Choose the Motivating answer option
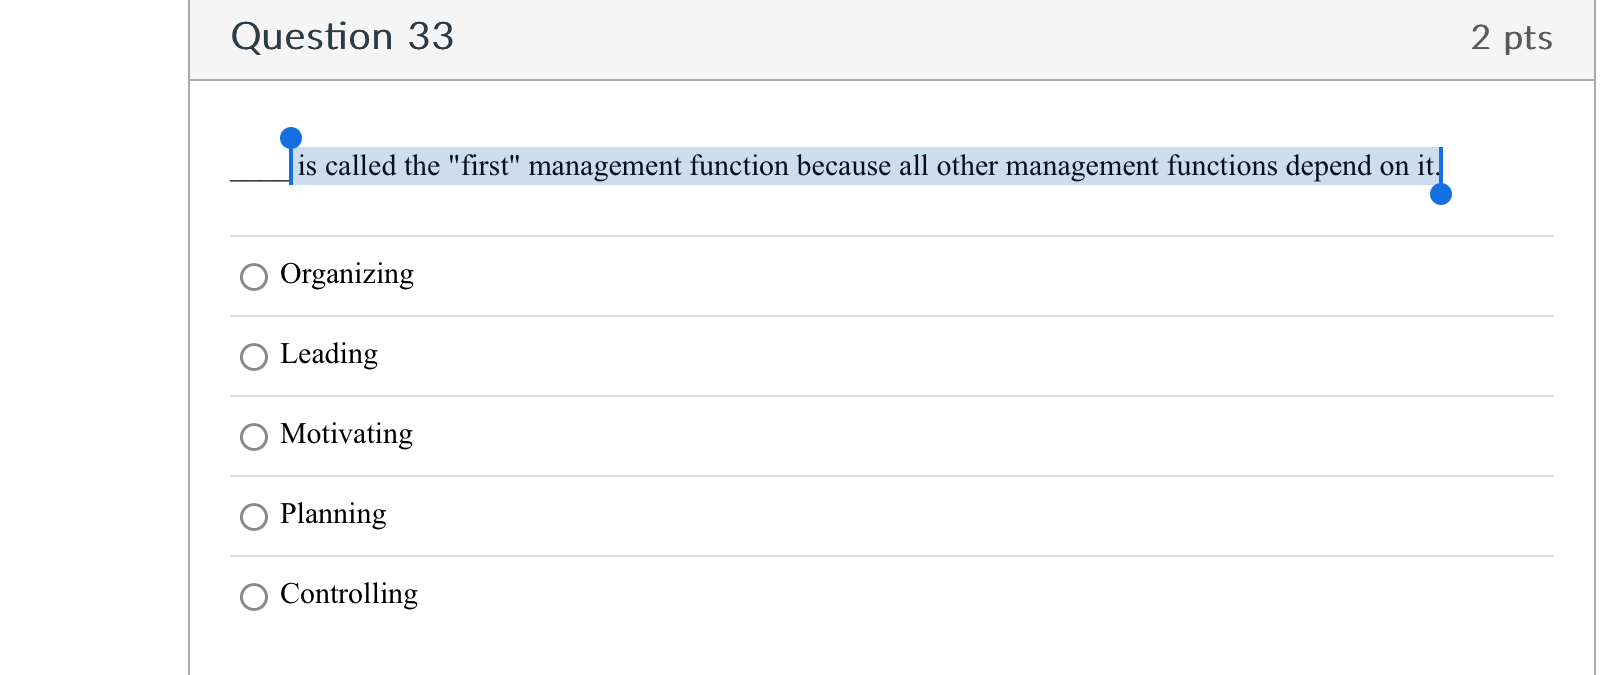Image resolution: width=1609 pixels, height=675 pixels. click(x=254, y=437)
